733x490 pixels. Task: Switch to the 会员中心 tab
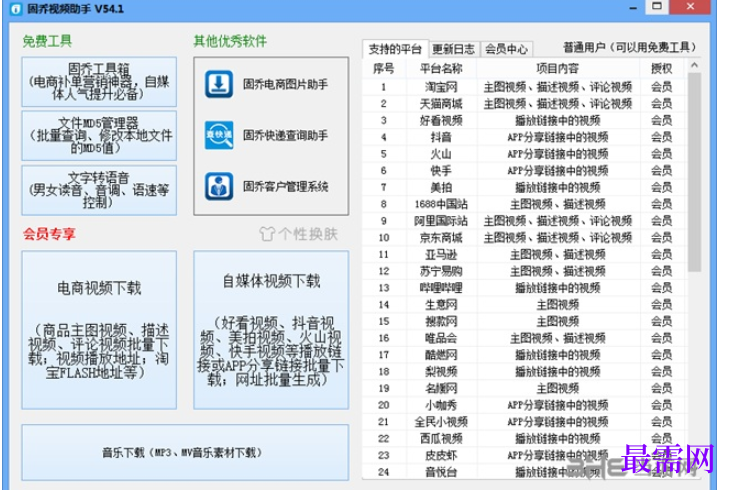click(506, 49)
